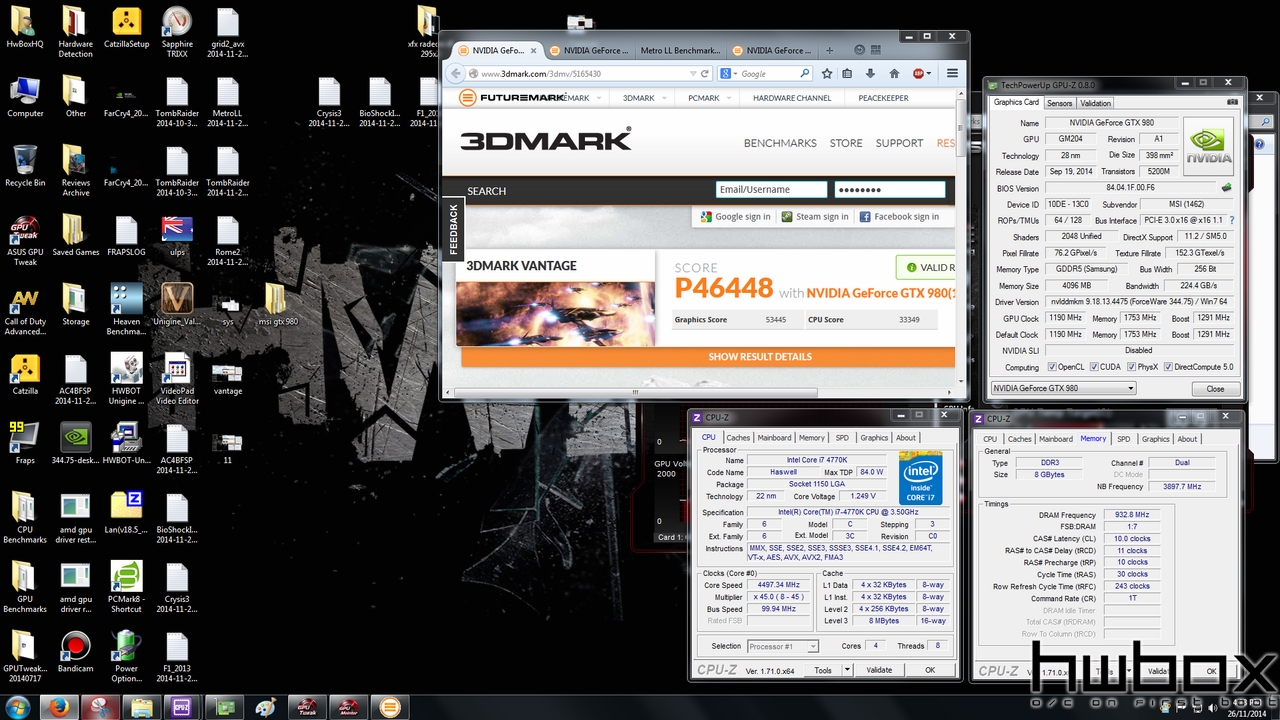Click the Email/Username field
This screenshot has width=1280, height=720.
tap(771, 190)
